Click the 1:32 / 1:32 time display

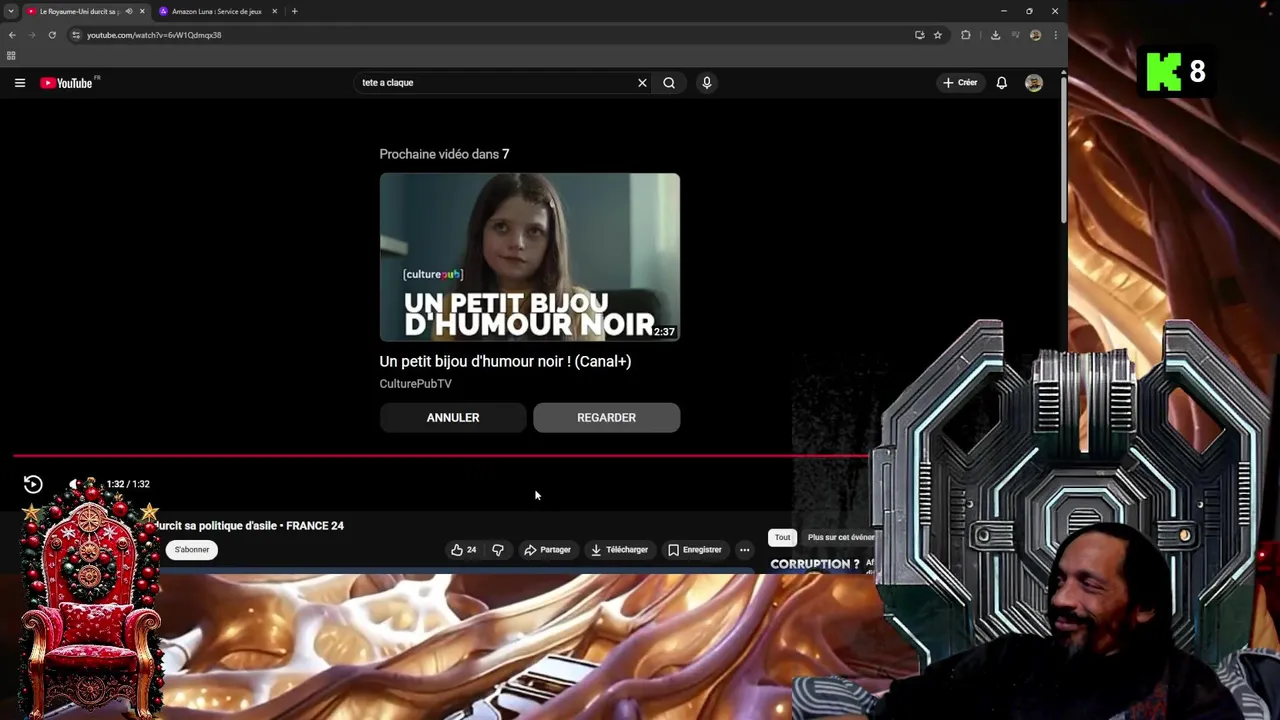pos(128,484)
